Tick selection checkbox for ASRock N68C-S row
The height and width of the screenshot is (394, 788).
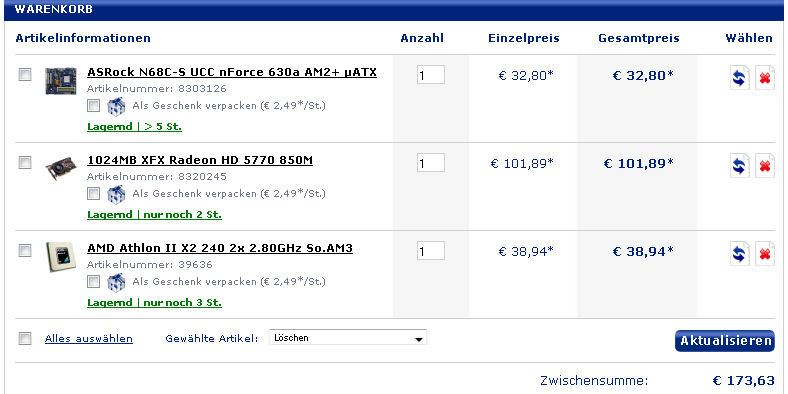[x=25, y=75]
